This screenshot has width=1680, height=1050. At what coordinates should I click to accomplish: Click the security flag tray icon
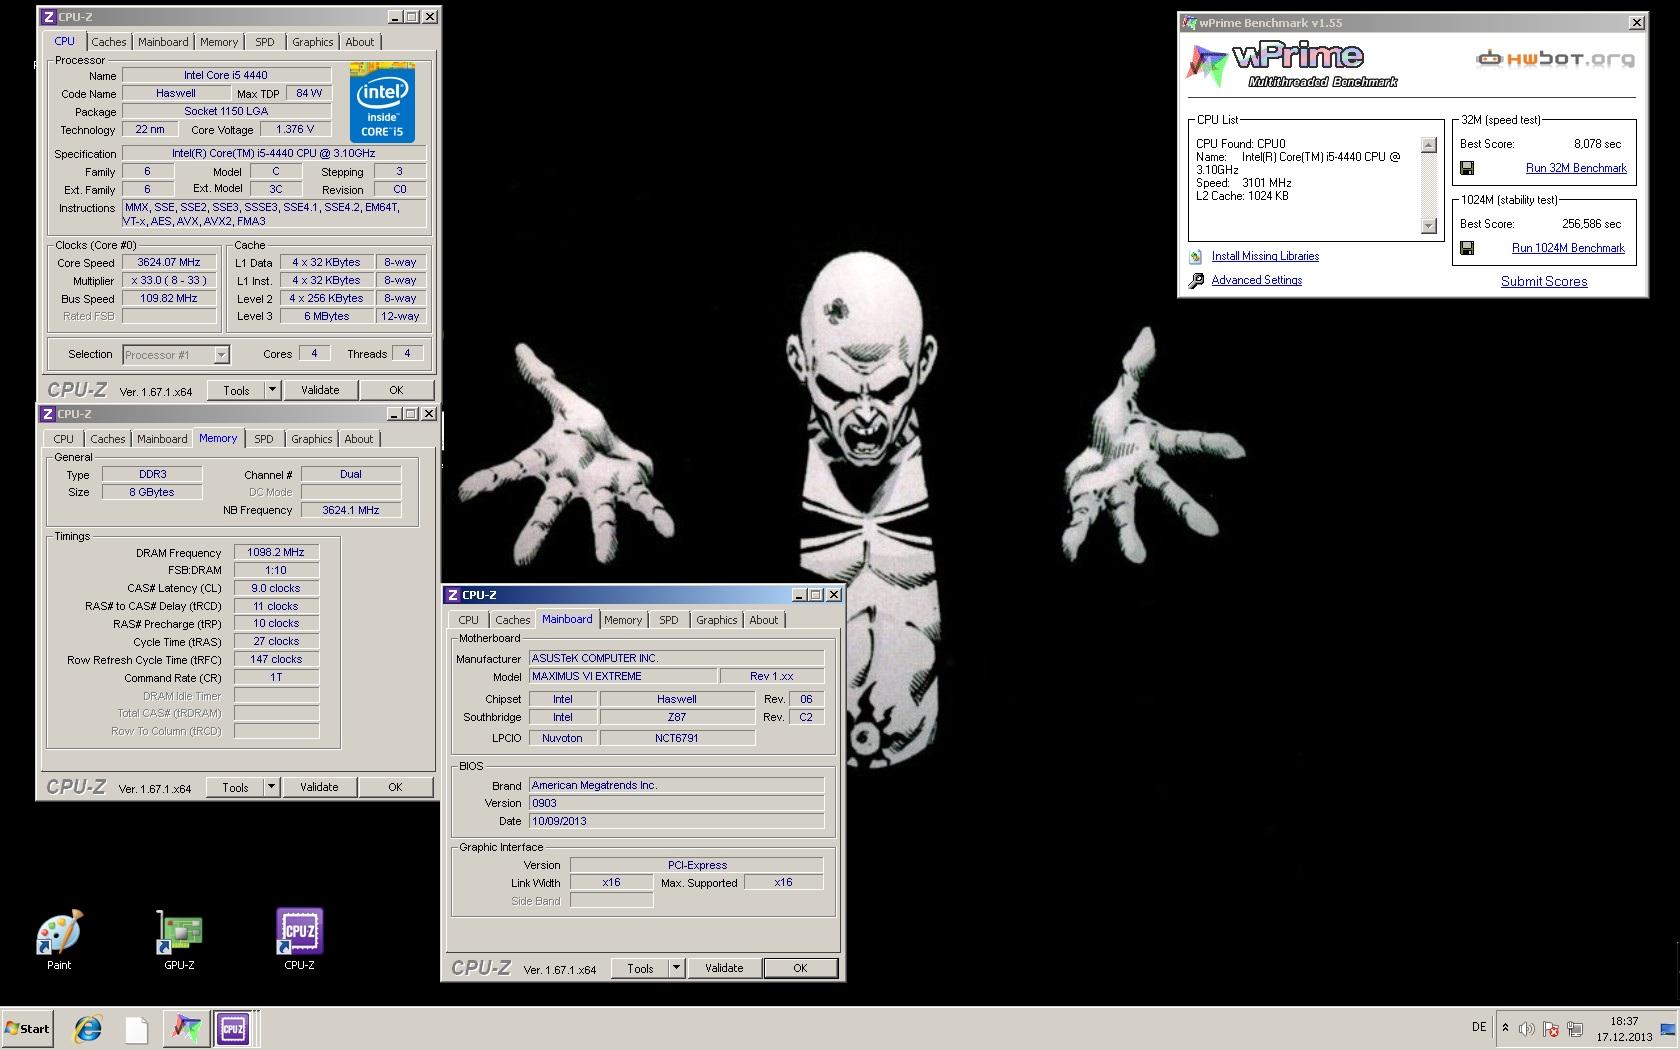click(1551, 1029)
